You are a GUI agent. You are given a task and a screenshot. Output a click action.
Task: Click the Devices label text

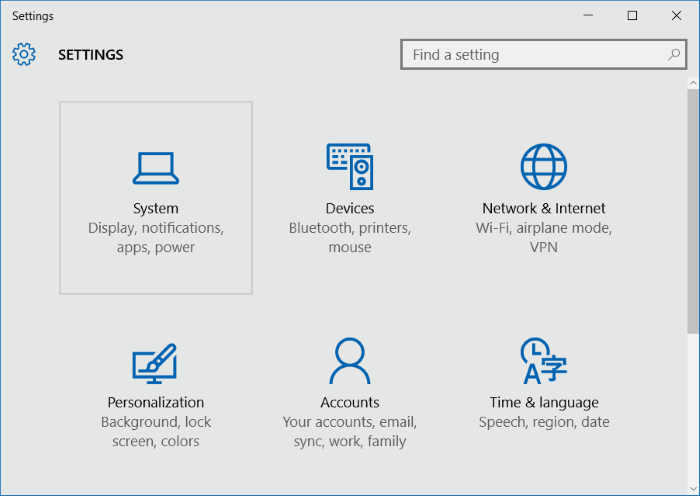tap(350, 208)
